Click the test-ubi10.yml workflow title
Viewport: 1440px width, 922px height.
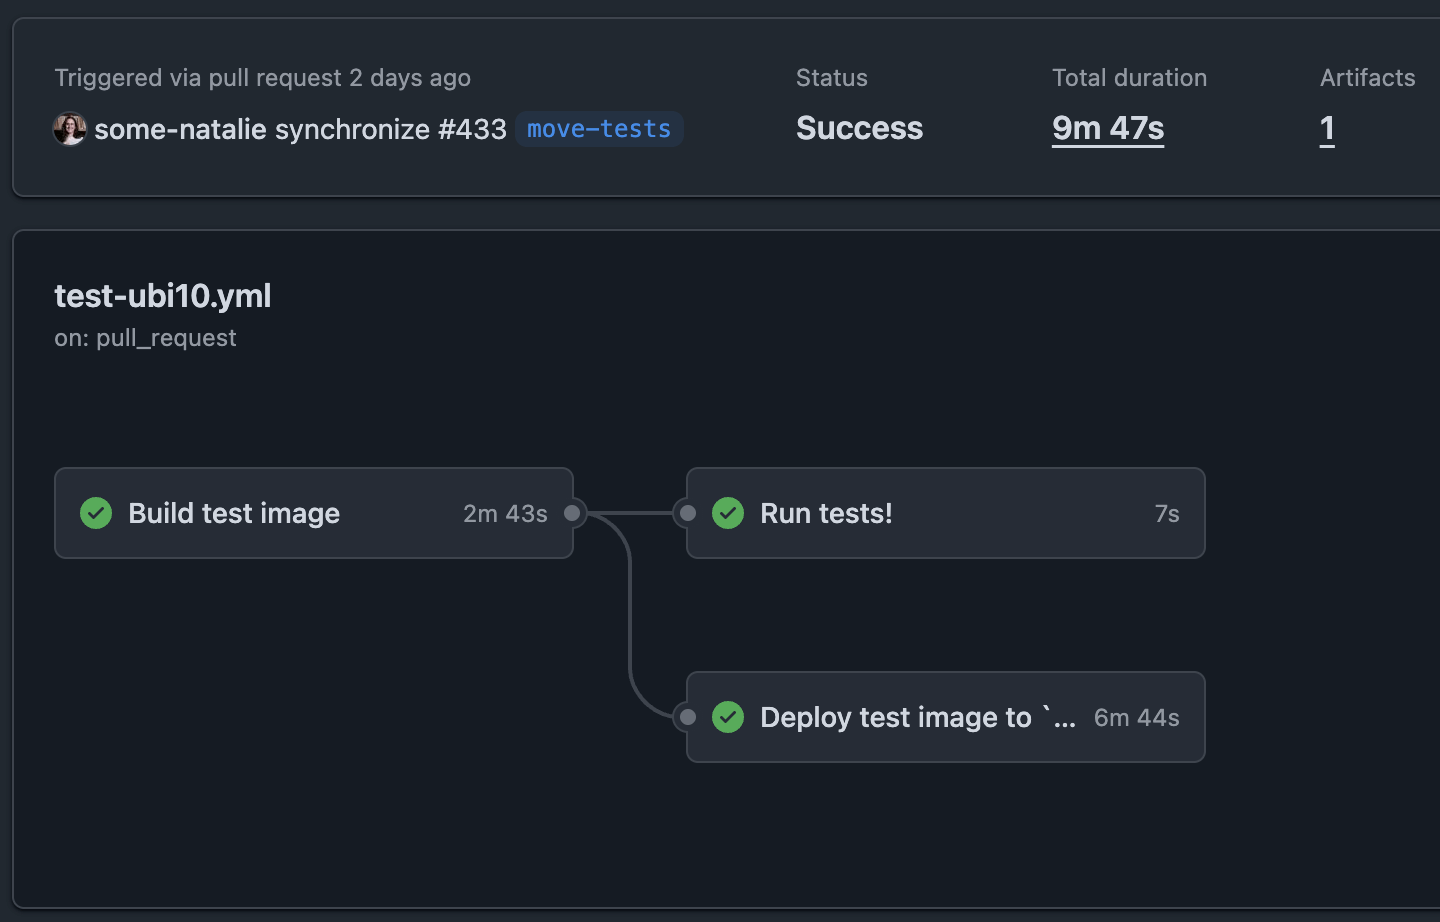tap(163, 296)
